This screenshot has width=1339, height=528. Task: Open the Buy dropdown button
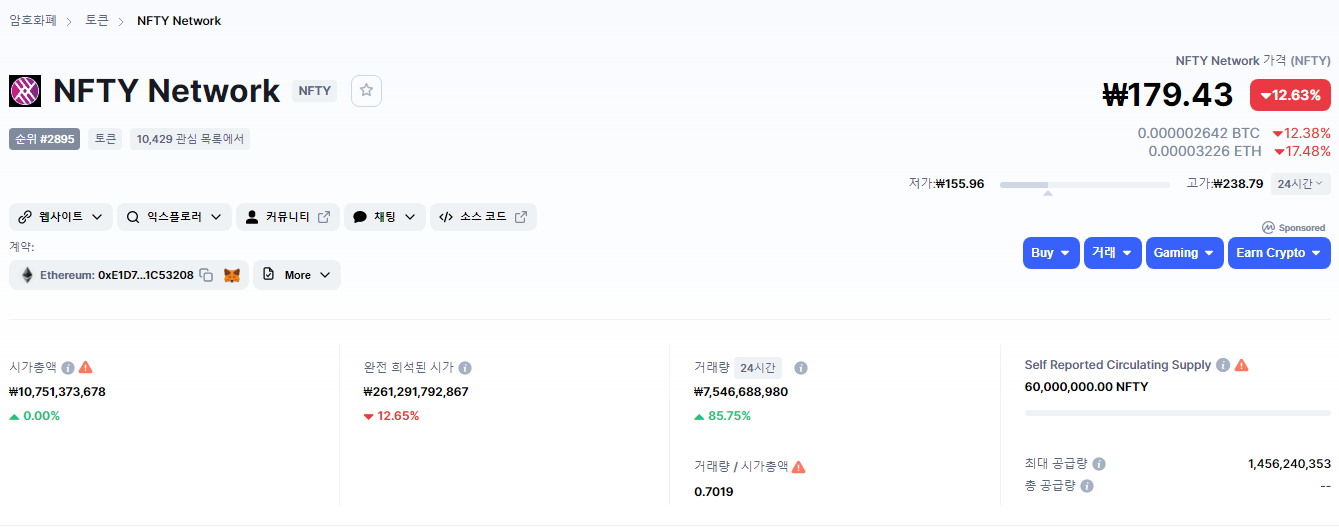coord(1051,253)
